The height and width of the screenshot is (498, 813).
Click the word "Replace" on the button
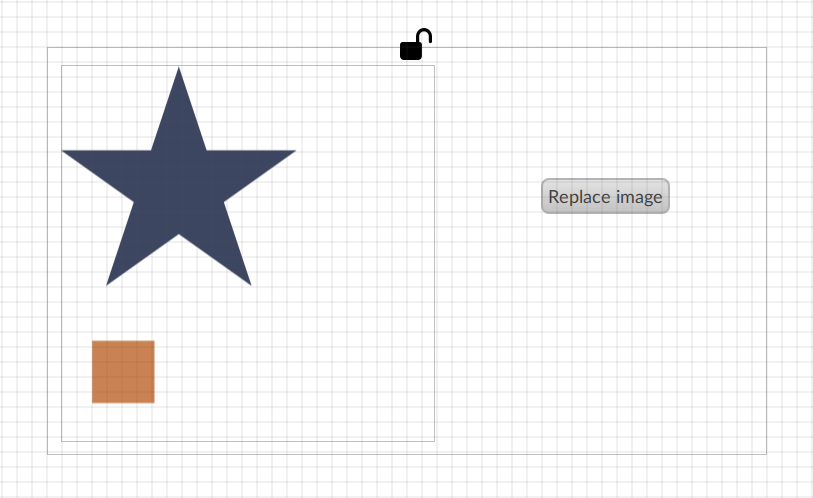tap(573, 197)
